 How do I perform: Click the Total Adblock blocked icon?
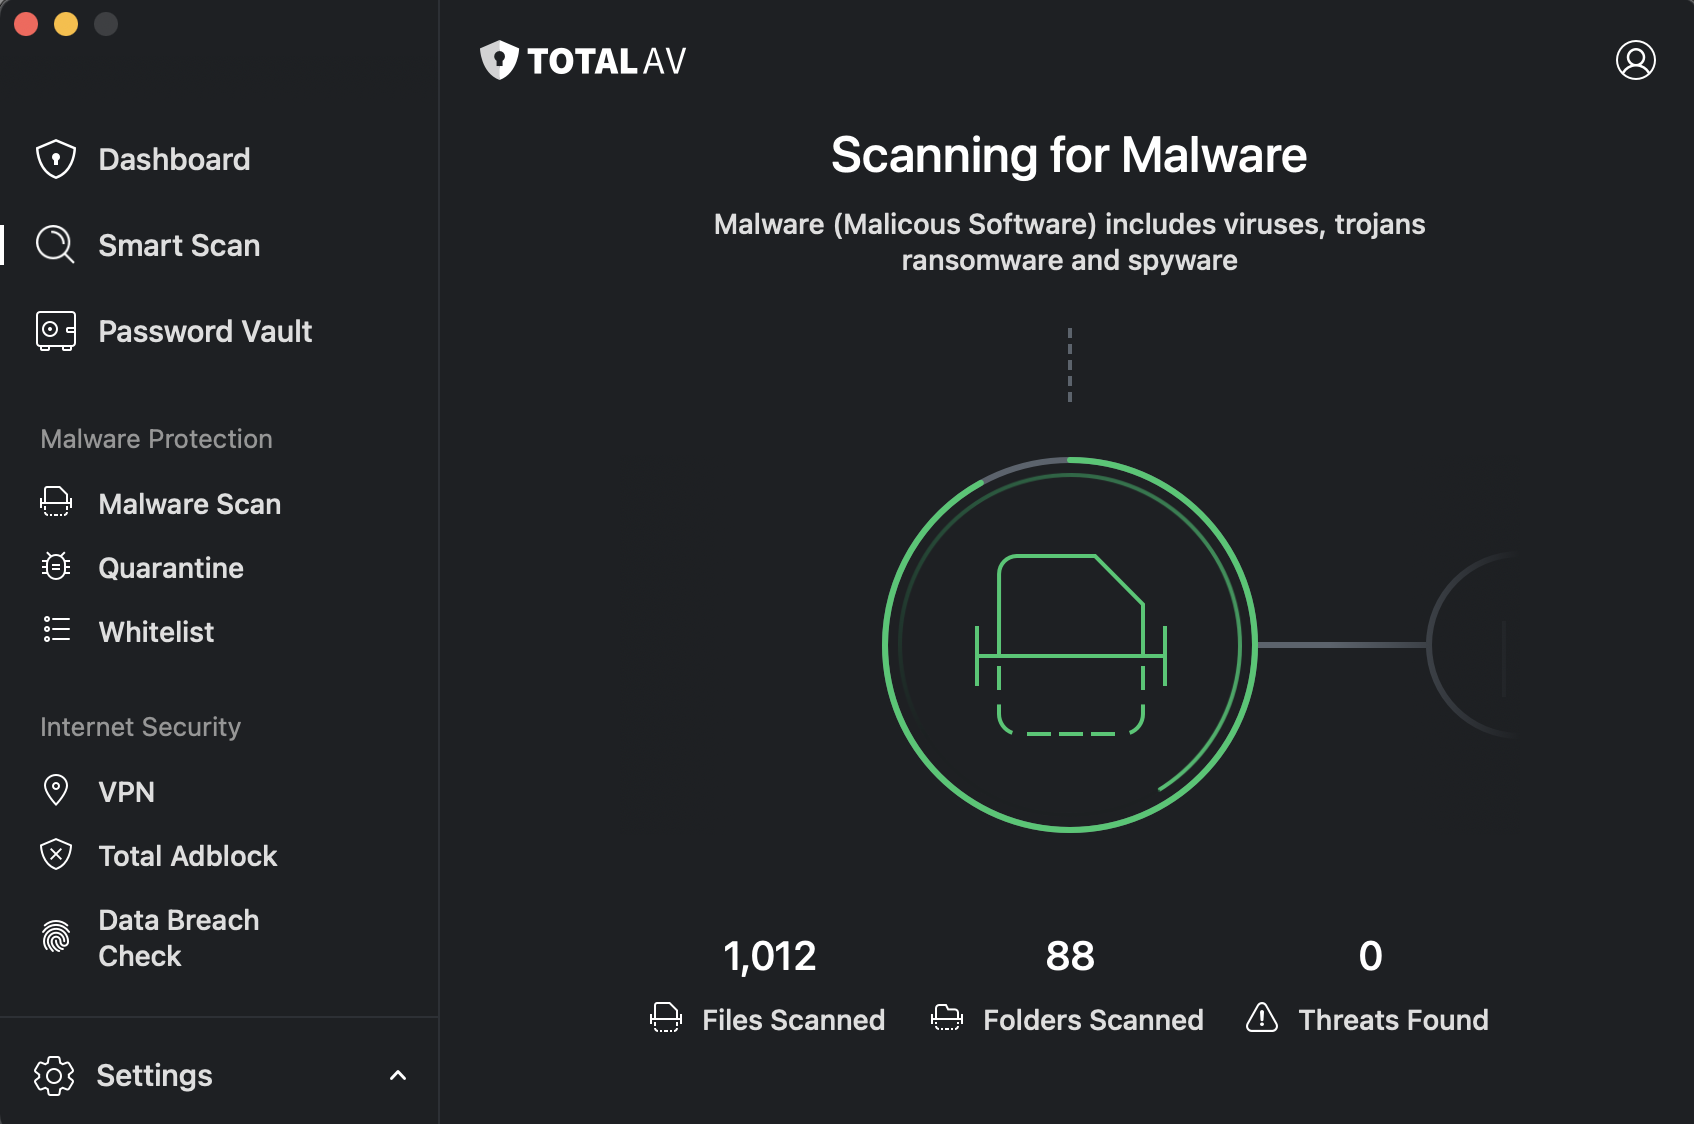pyautogui.click(x=56, y=855)
